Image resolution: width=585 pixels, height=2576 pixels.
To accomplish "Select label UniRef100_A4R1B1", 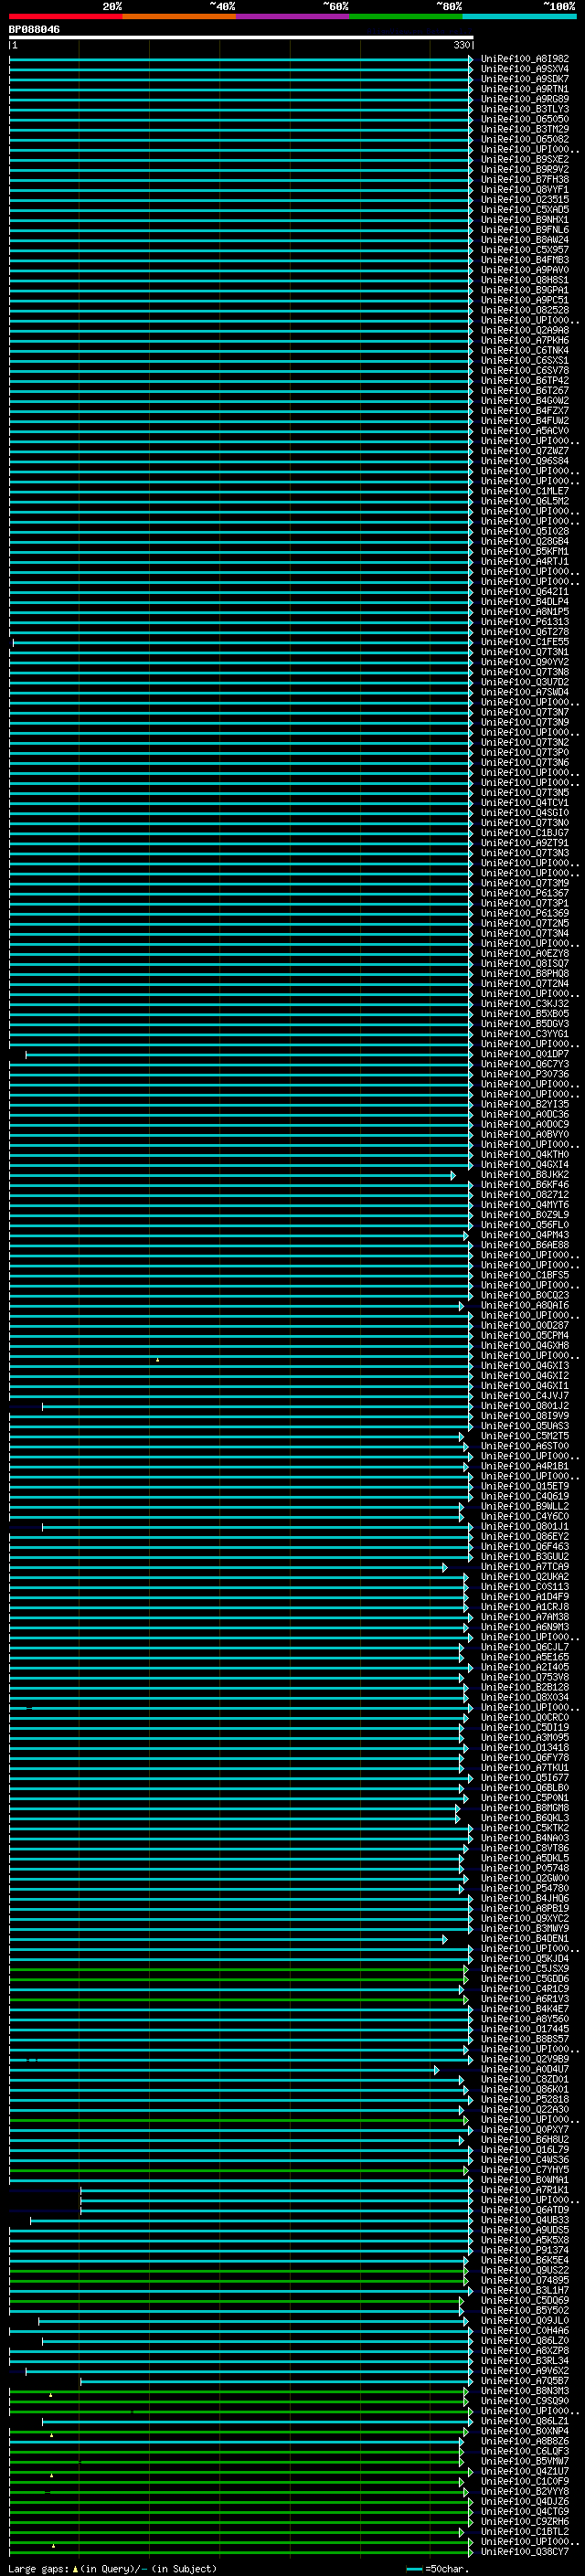I will (525, 1466).
